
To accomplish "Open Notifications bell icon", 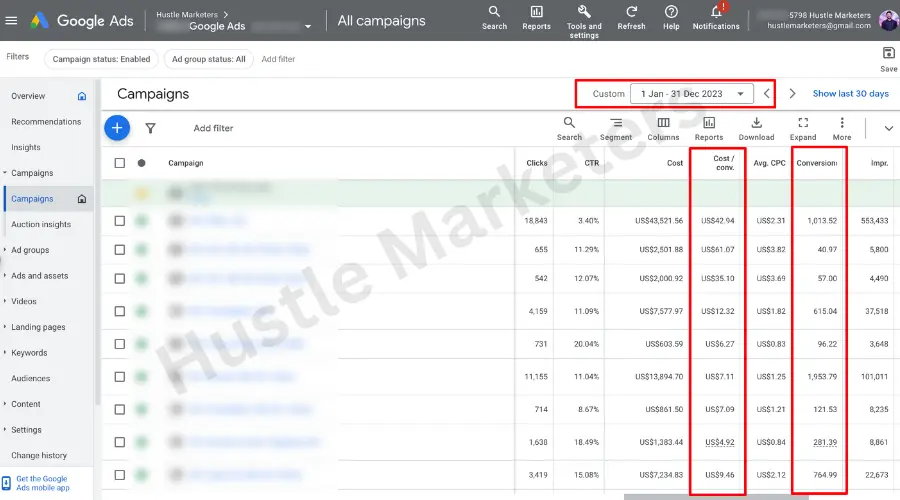I will (716, 12).
